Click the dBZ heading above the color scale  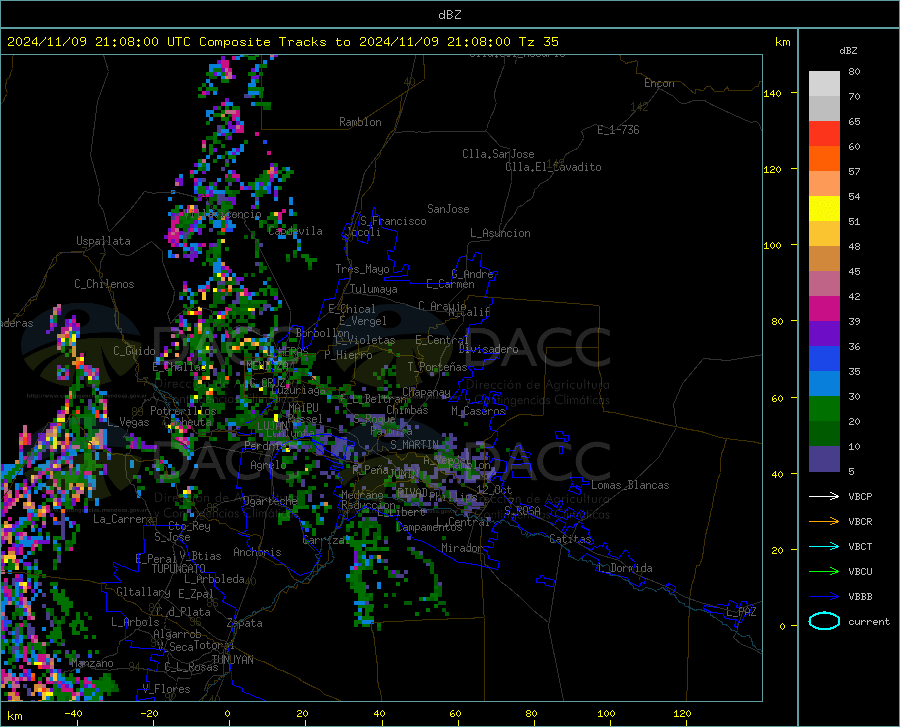pyautogui.click(x=848, y=50)
